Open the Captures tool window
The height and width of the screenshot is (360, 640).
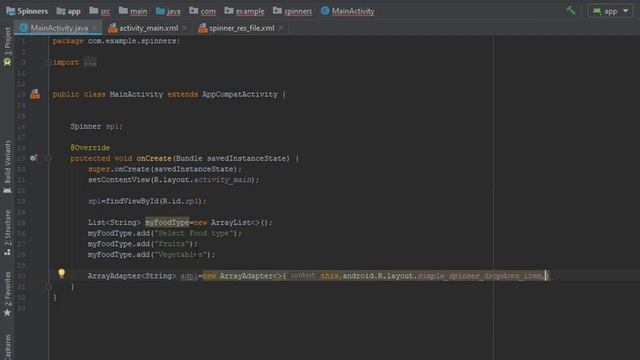coord(7,347)
